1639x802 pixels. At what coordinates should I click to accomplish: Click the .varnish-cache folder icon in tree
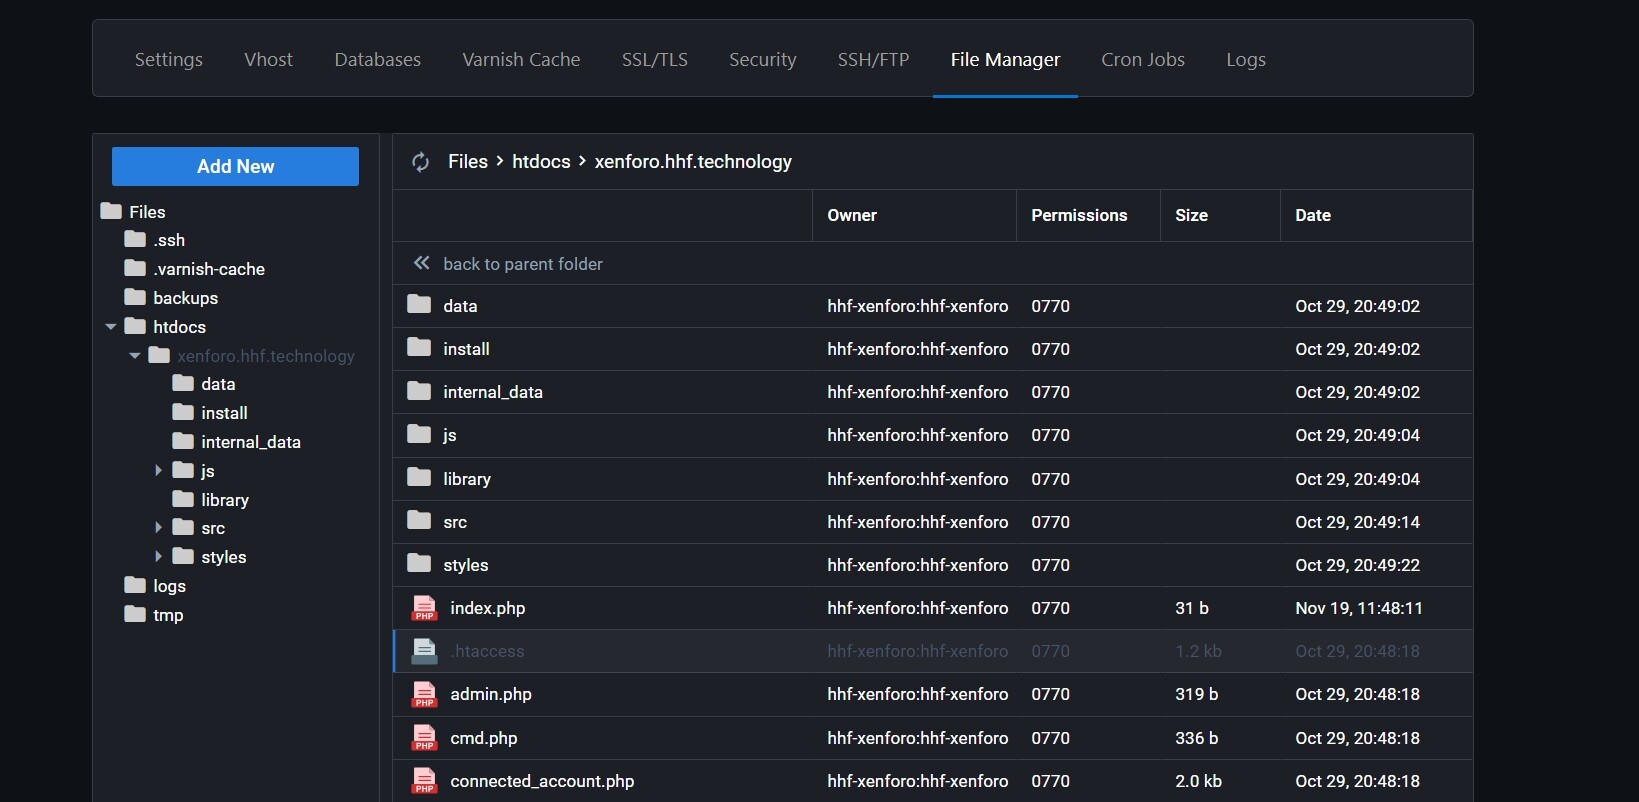135,268
